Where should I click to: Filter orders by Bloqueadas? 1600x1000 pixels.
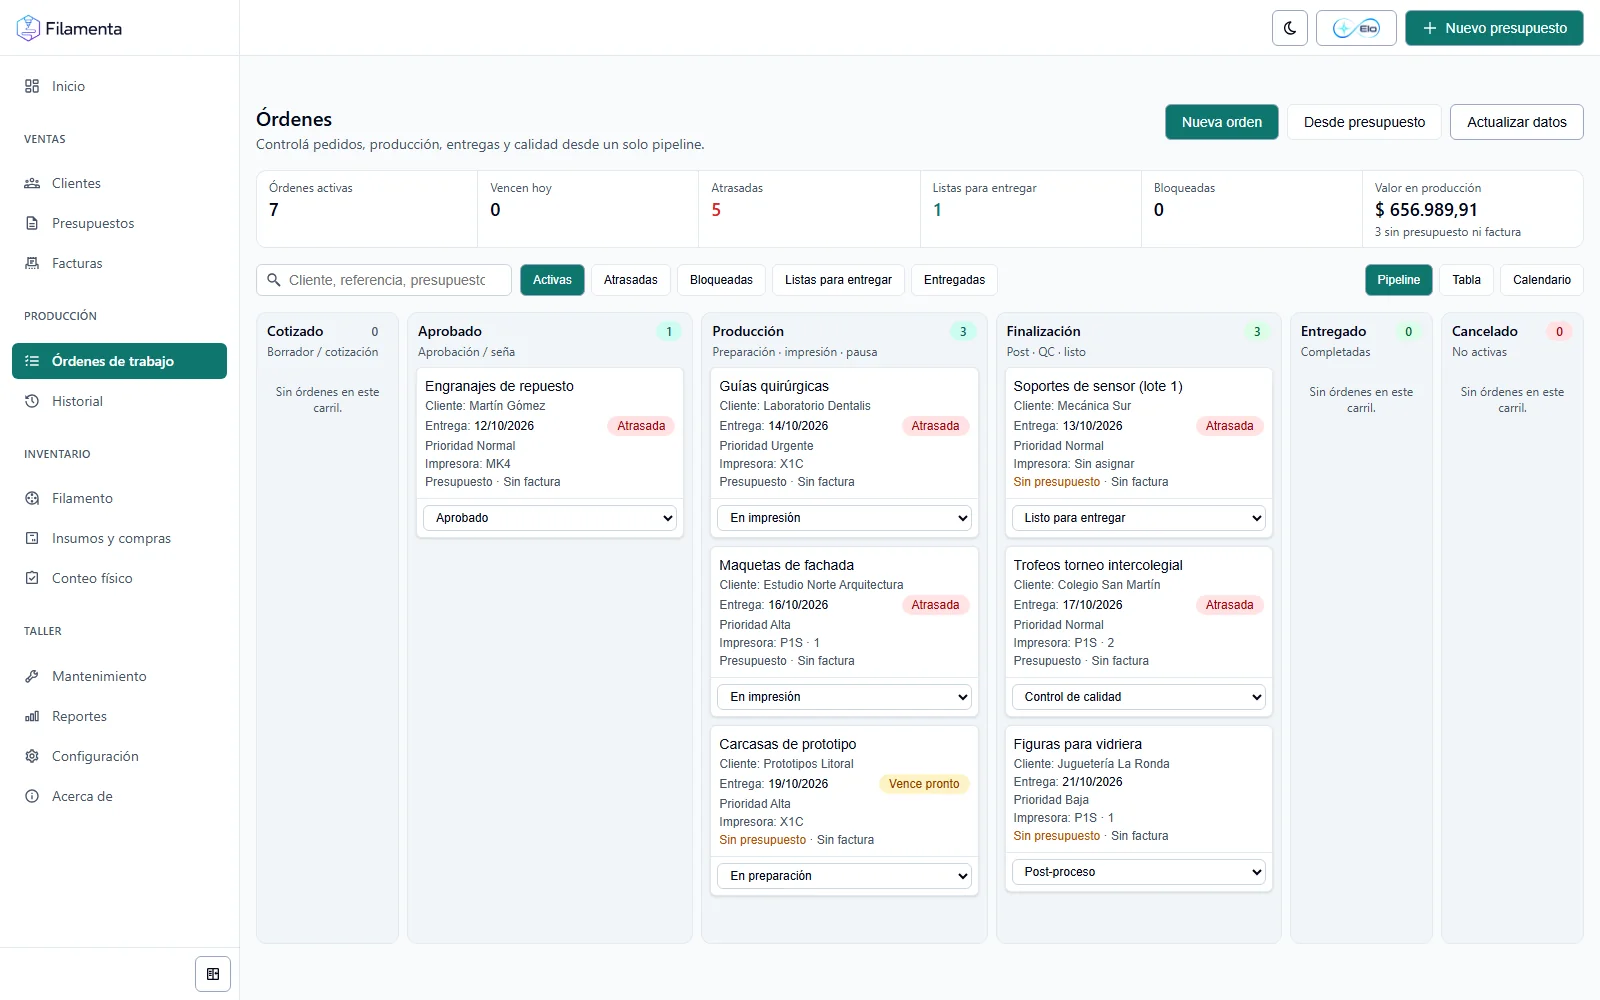coord(721,280)
